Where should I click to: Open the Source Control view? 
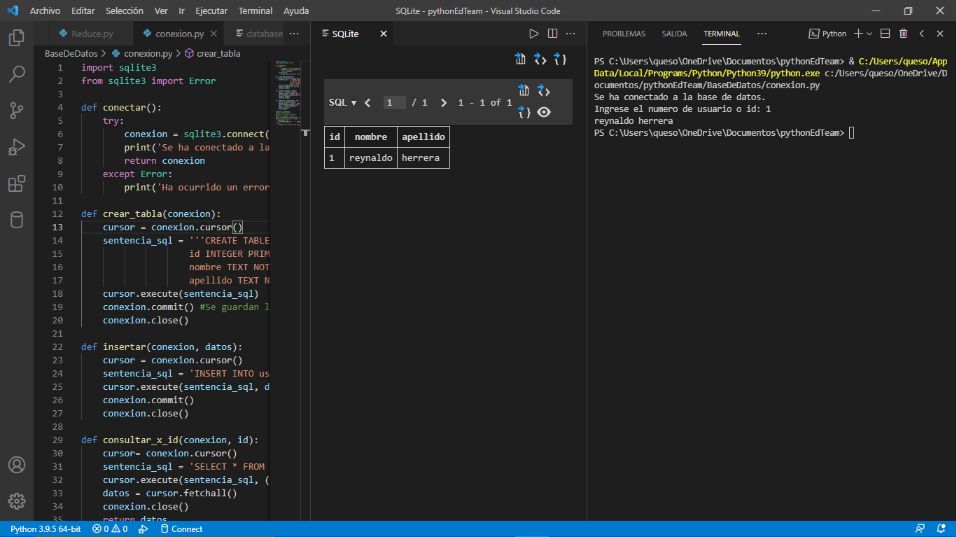point(16,110)
